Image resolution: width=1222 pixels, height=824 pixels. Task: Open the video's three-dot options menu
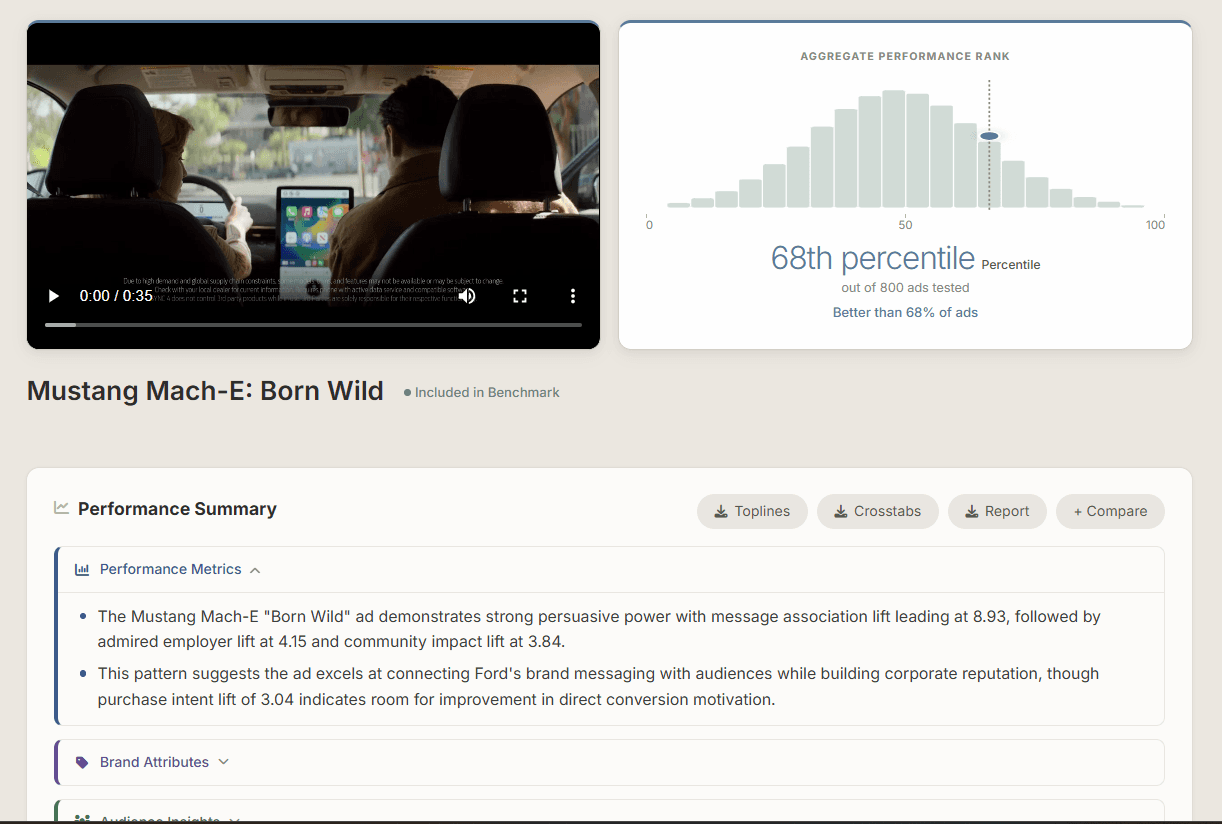click(573, 296)
